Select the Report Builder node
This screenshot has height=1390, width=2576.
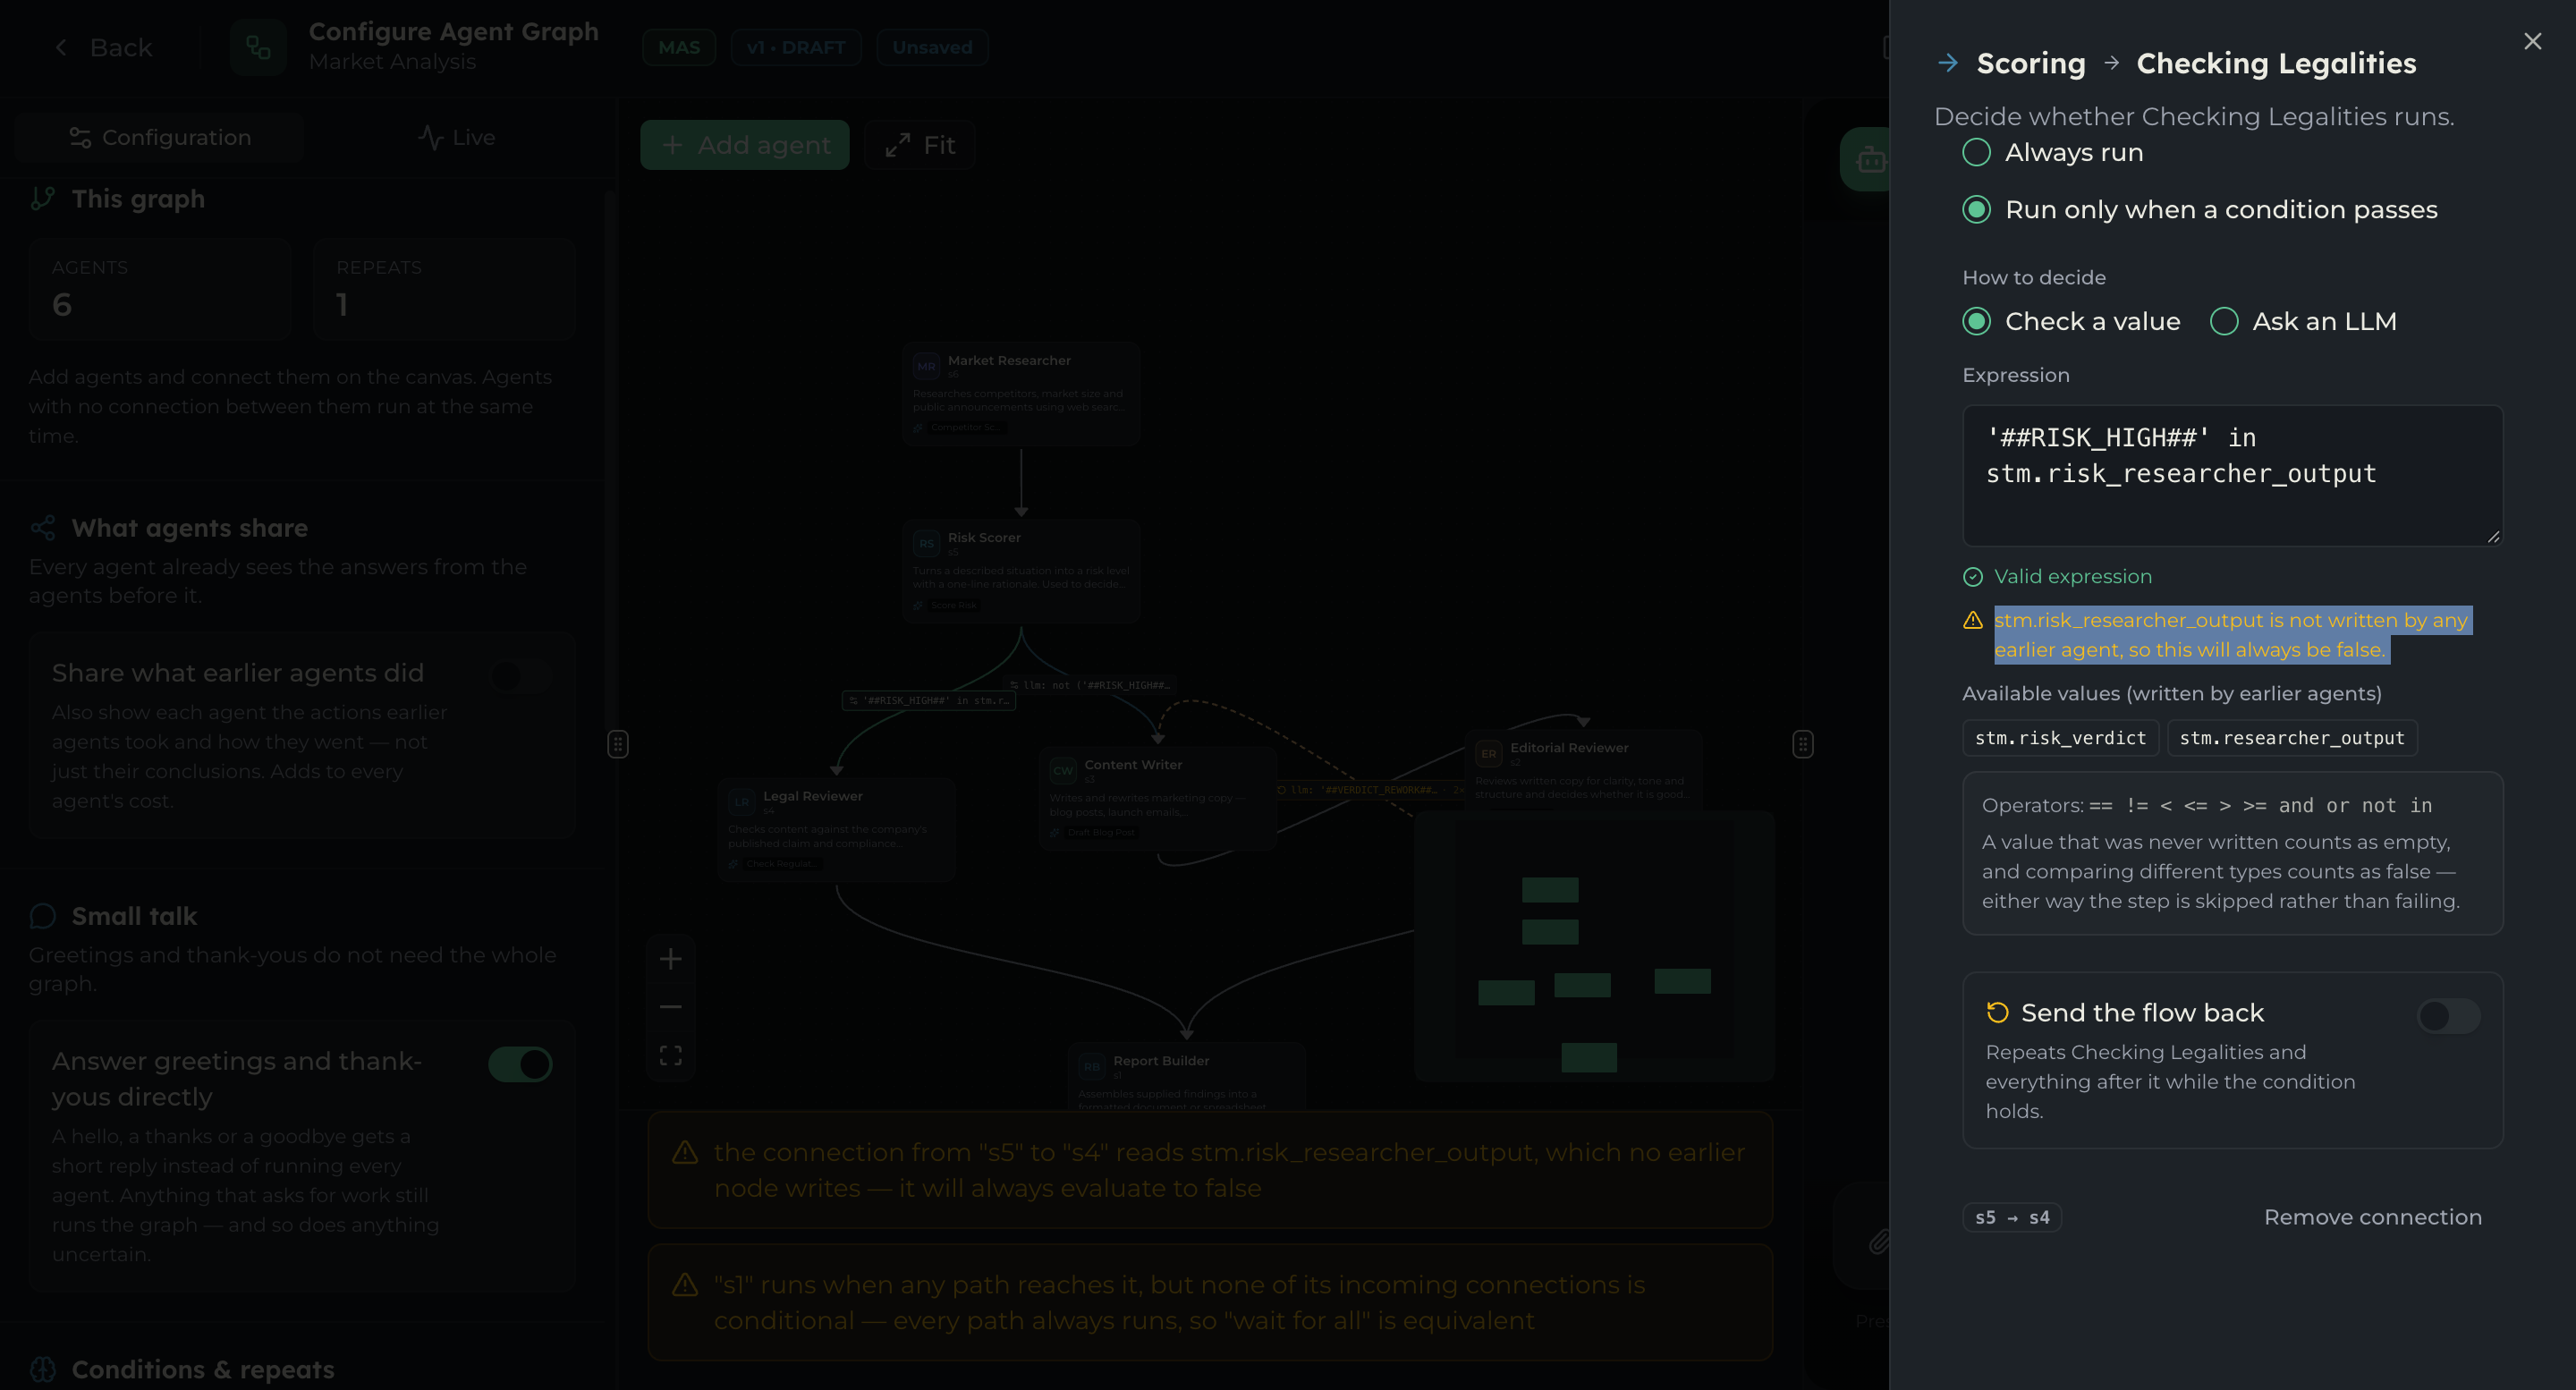(x=1186, y=1077)
